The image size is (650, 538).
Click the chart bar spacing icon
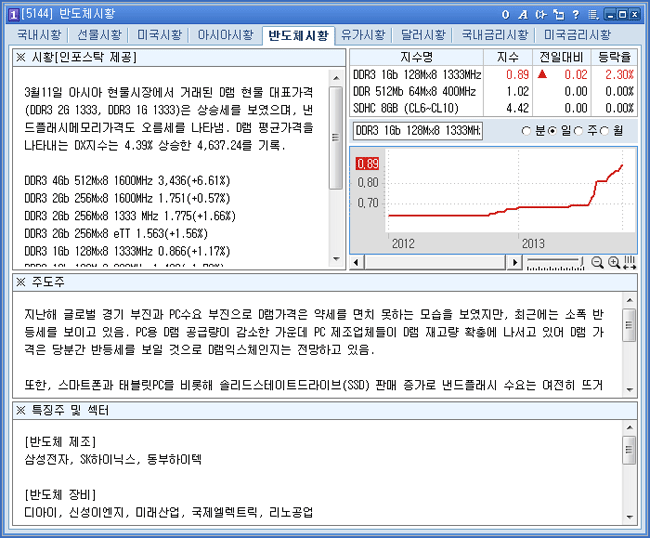coord(629,262)
